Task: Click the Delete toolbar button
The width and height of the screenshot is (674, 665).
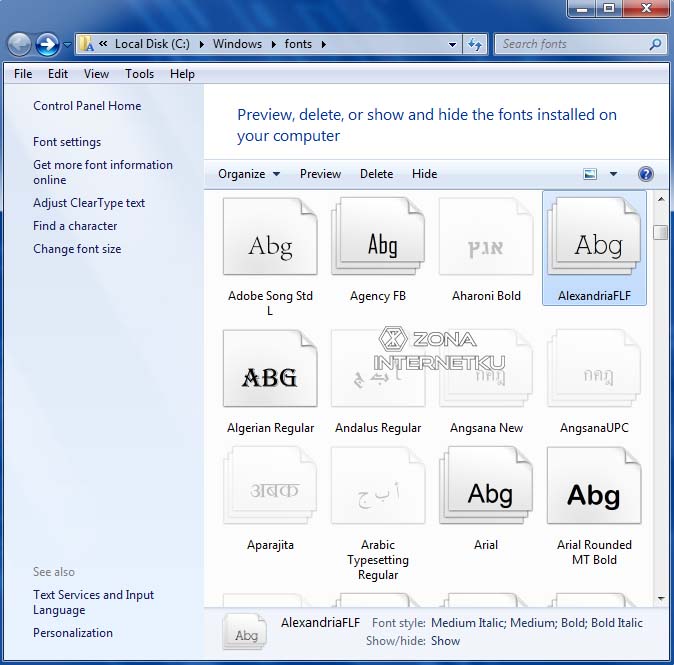Action: tap(377, 174)
